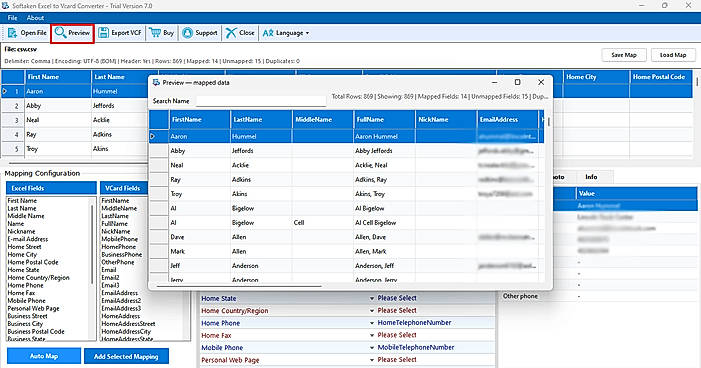
Task: Click the Home City column header in main grid
Action: [x=596, y=77]
